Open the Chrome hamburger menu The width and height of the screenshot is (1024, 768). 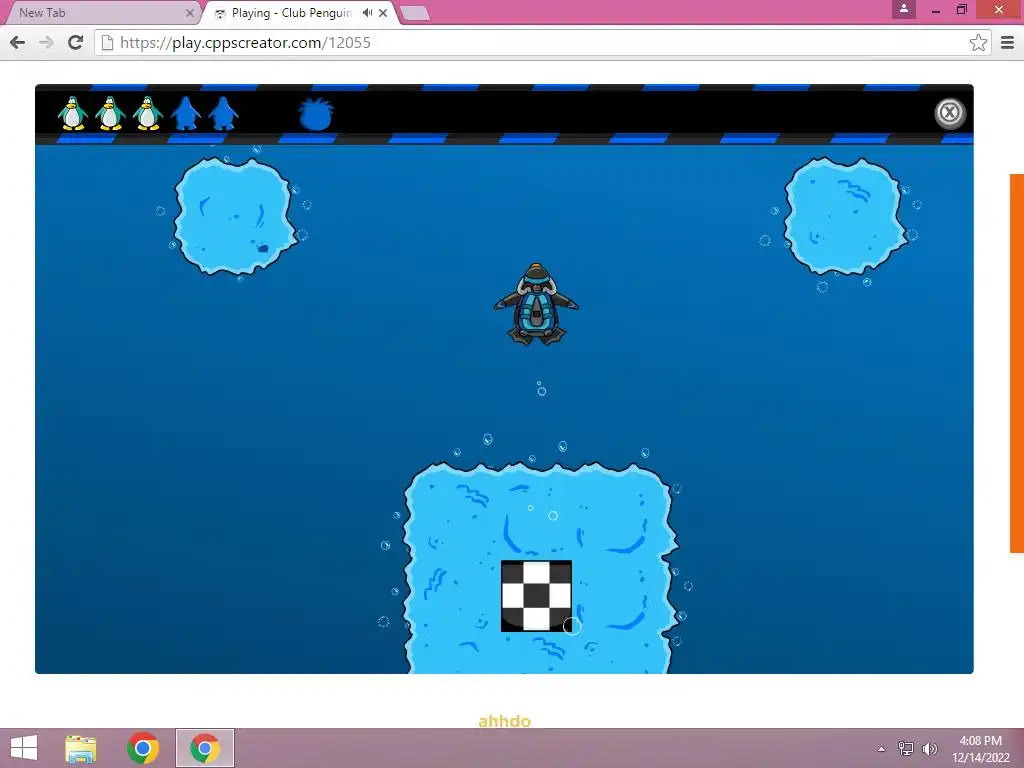tap(1008, 42)
